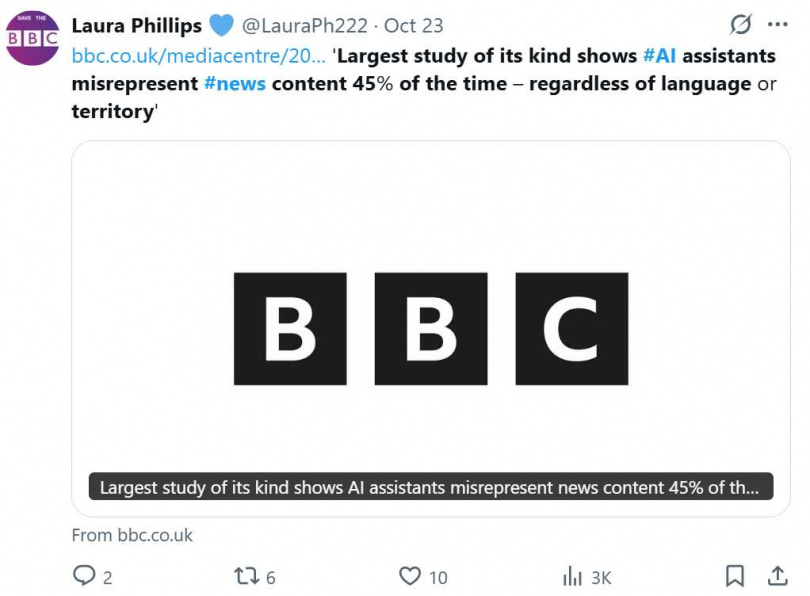Click the @LauraPh222 handle
810x596 pixels.
click(302, 25)
